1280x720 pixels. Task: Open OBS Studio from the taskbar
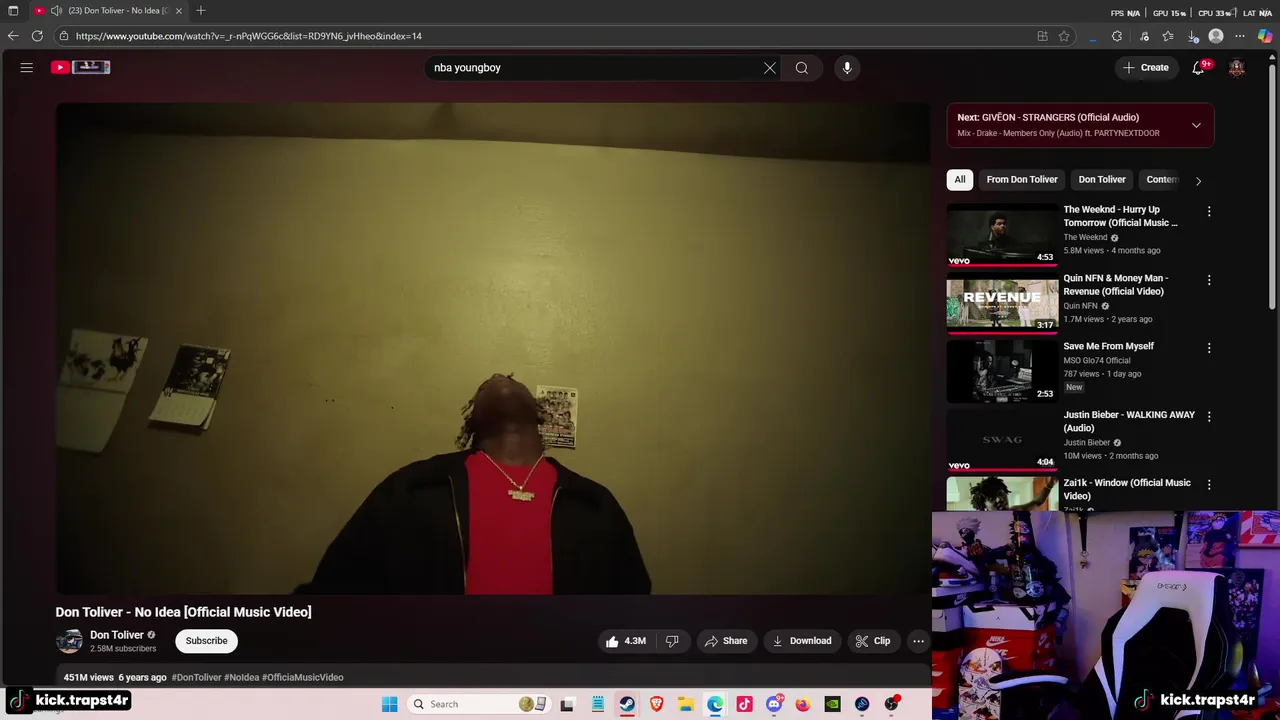click(x=891, y=704)
